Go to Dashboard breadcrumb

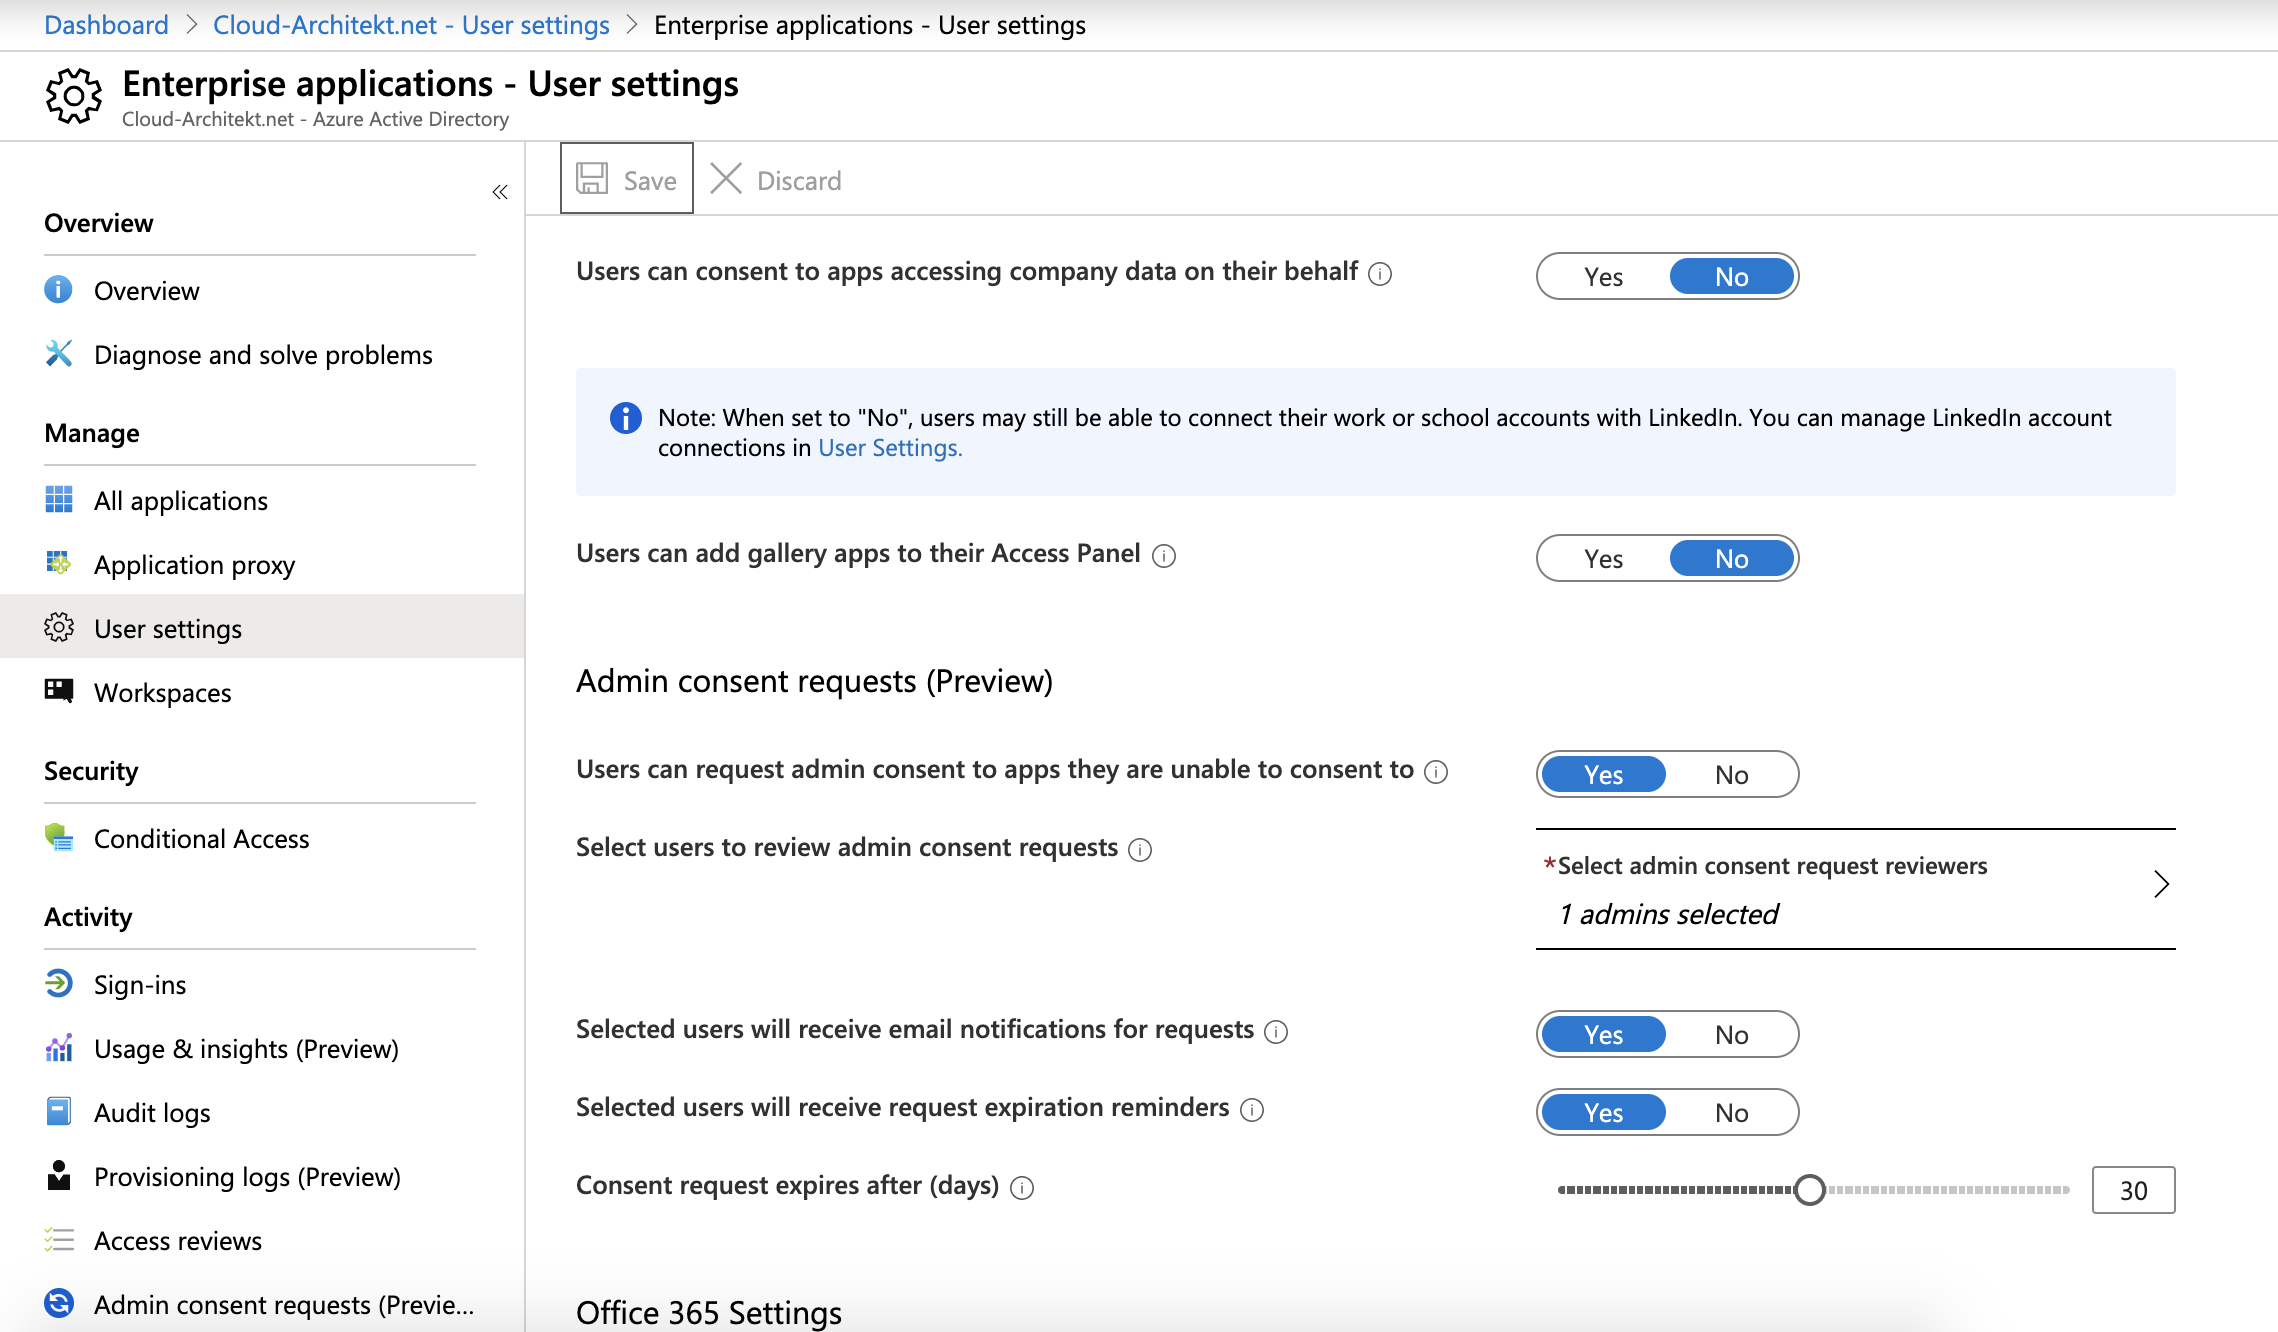pos(106,24)
